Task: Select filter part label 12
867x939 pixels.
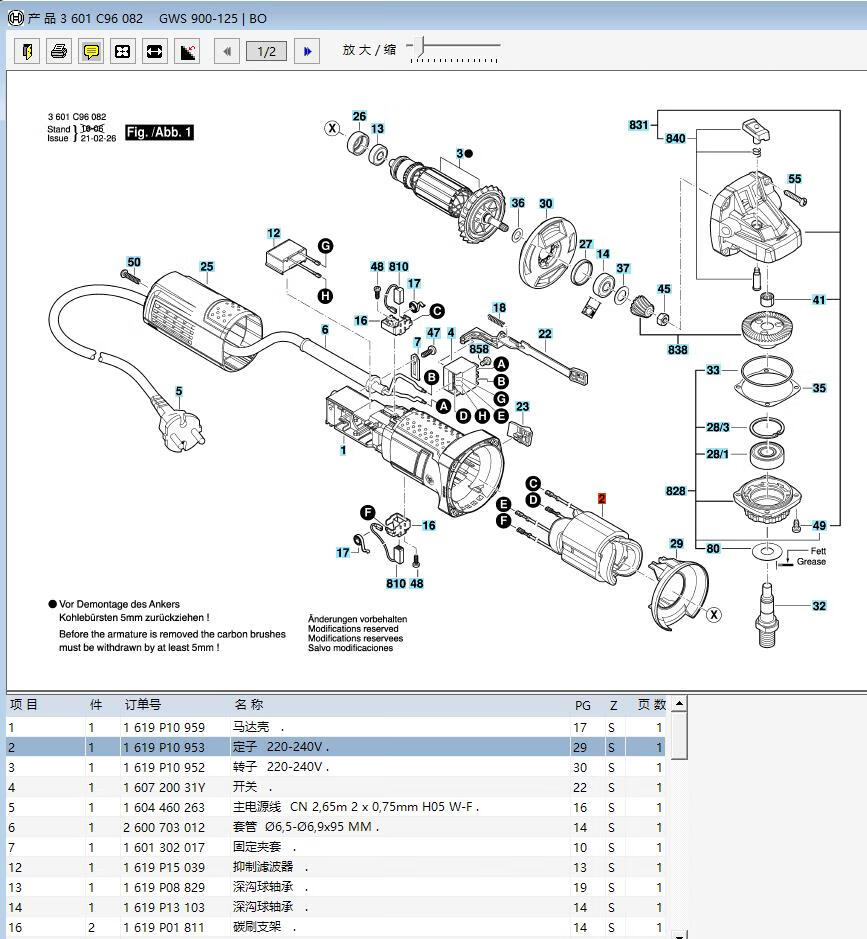Action: coord(274,233)
